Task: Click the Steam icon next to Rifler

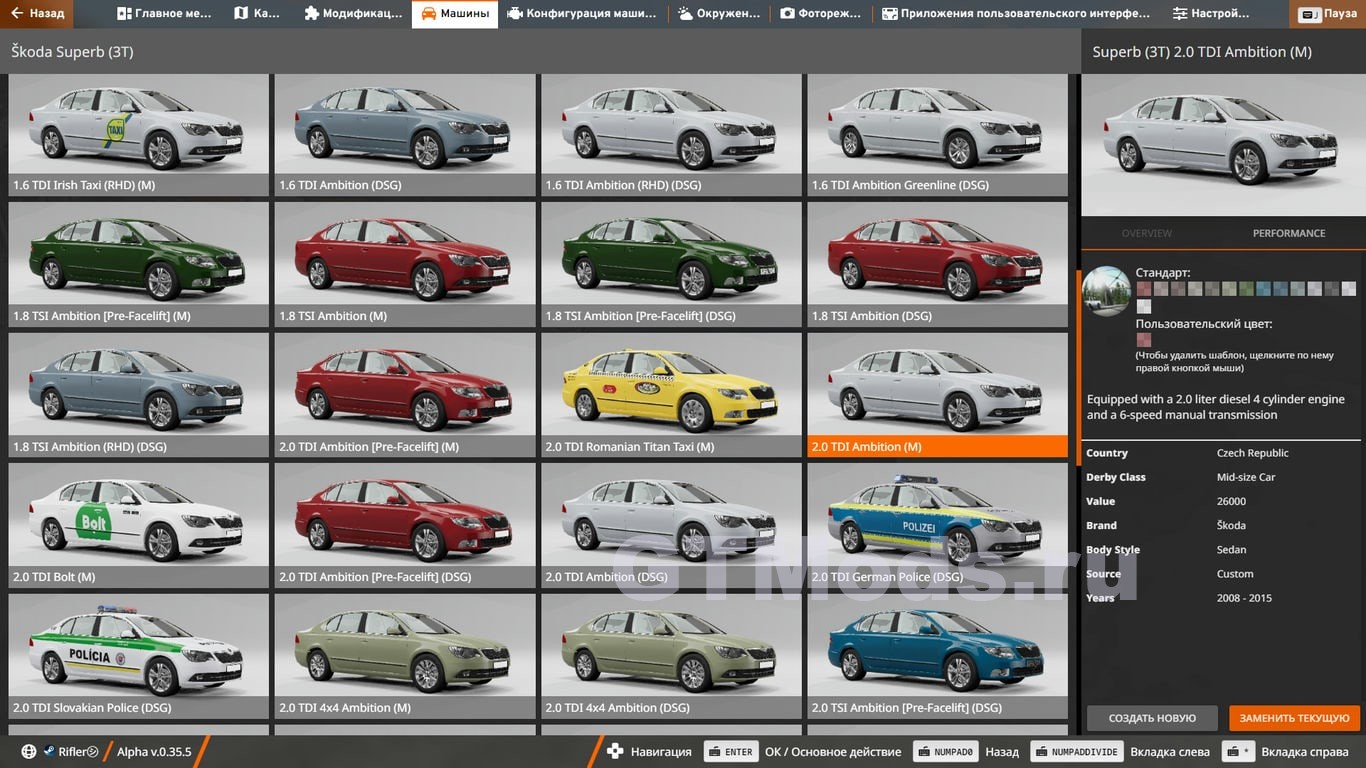Action: tap(48, 752)
